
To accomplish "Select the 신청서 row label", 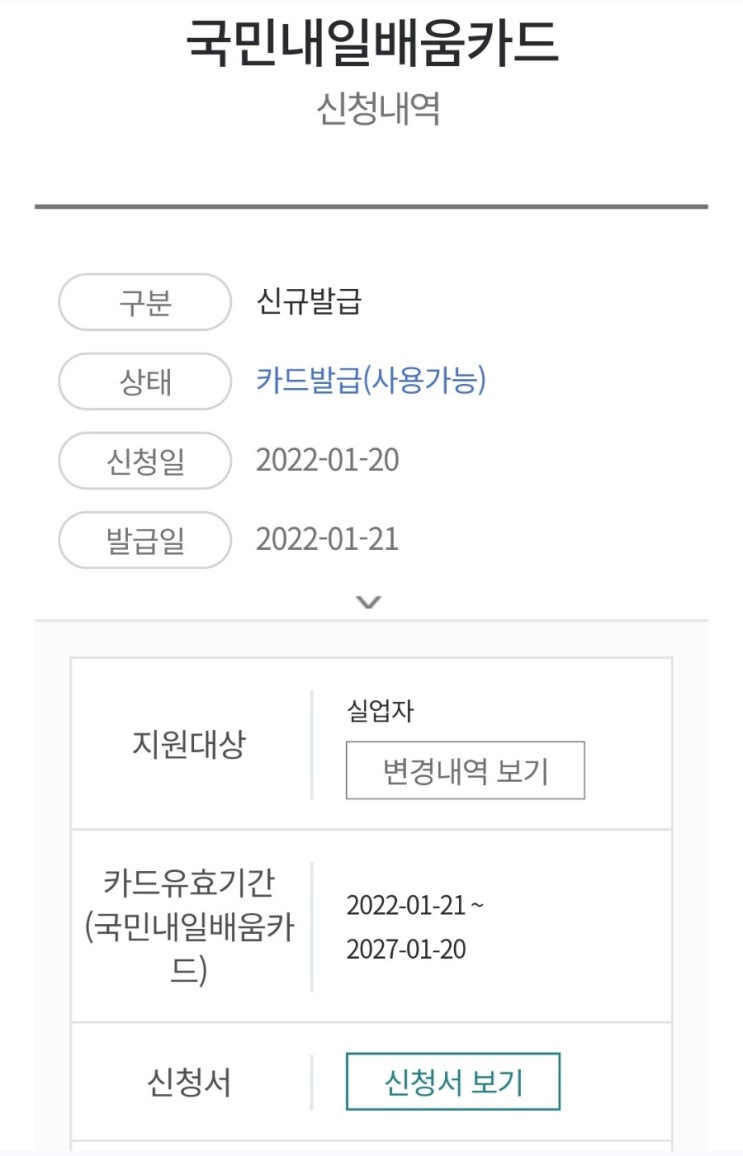I will pos(188,1083).
